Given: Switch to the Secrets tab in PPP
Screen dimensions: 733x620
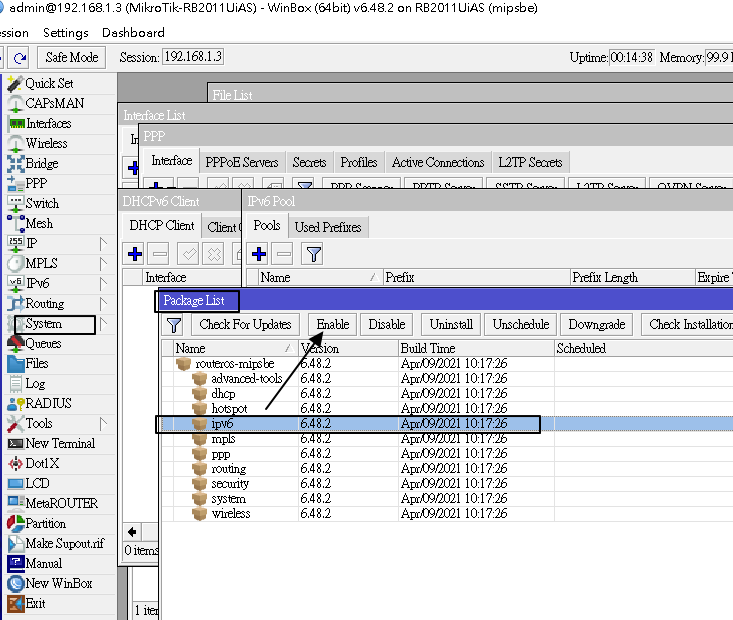Looking at the screenshot, I should 309,162.
